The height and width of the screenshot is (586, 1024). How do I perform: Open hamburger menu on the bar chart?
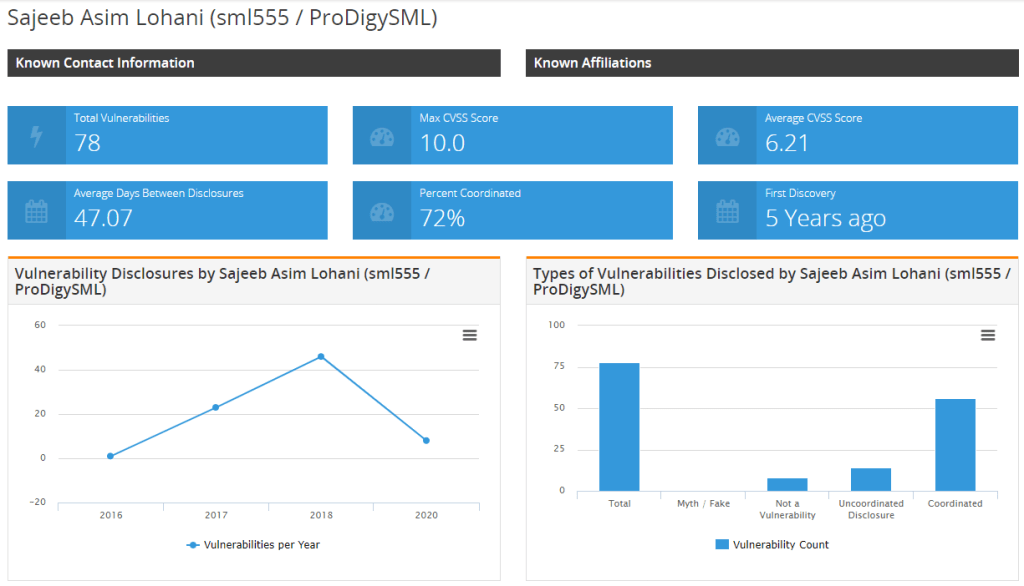pos(988,335)
